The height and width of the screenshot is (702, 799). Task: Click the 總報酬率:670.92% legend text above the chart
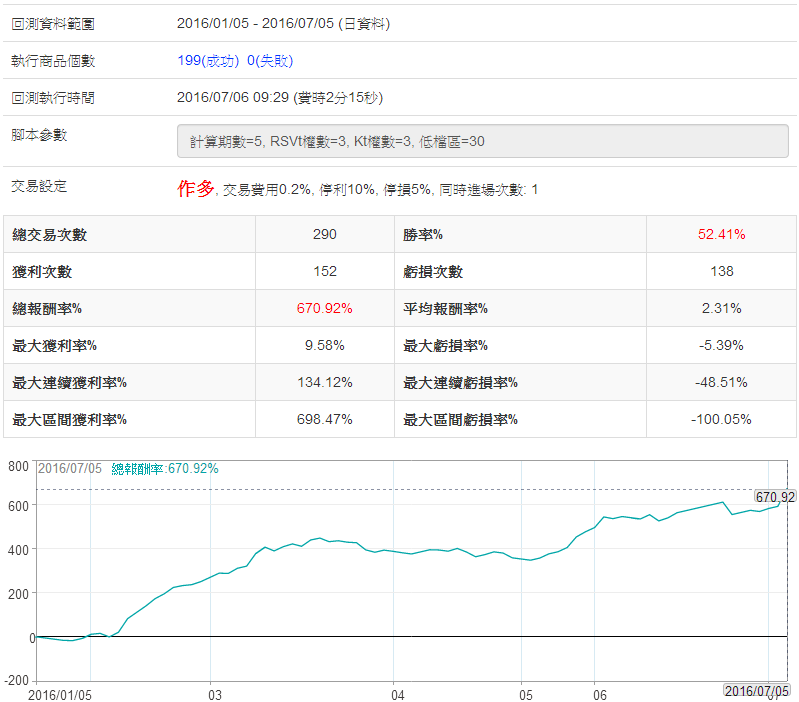[165, 468]
